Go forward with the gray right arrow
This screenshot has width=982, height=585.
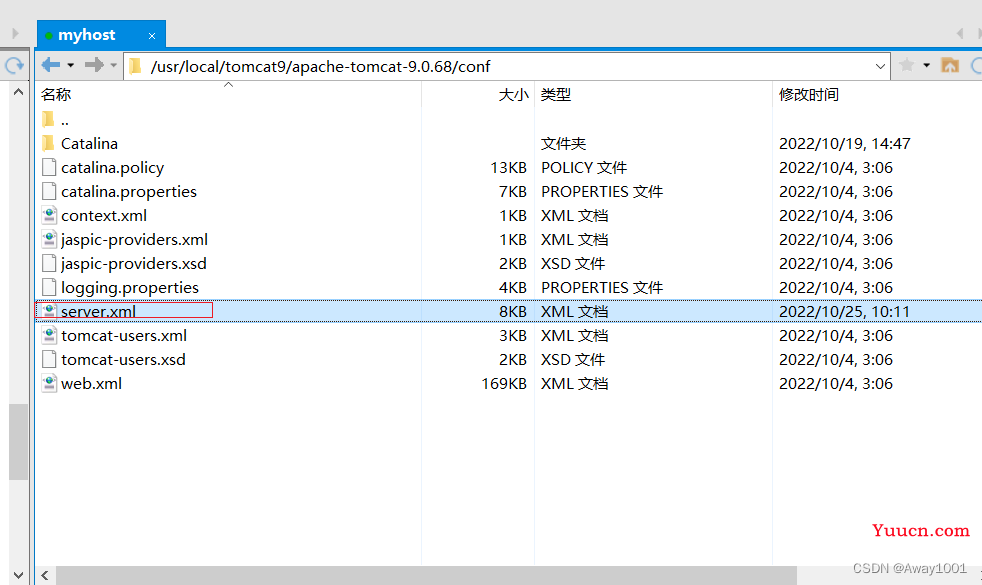click(94, 65)
